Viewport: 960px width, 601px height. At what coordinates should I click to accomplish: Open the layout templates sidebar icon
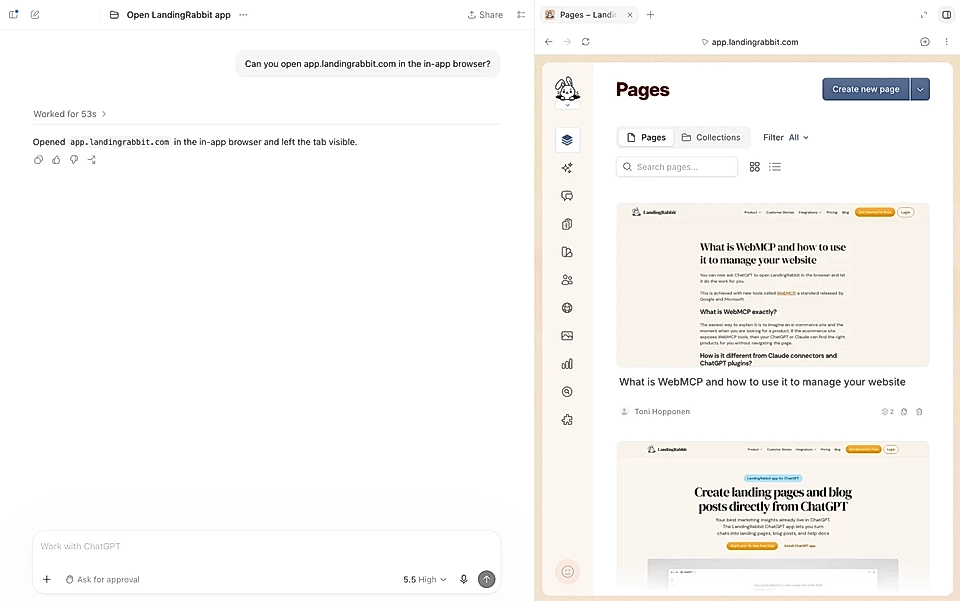pos(568,252)
